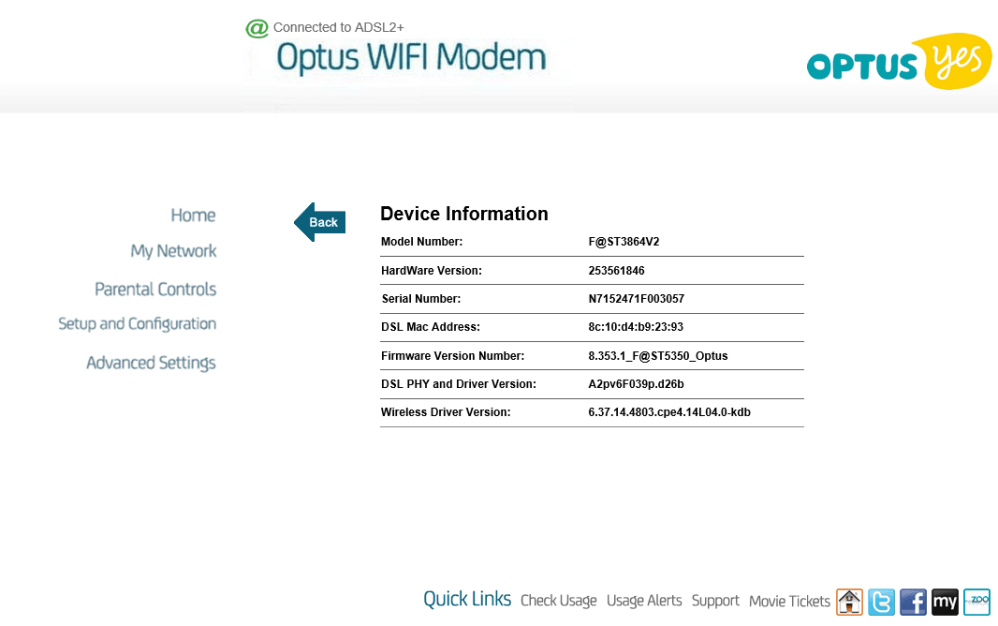Click the Zoo icon in footer

pos(976,602)
